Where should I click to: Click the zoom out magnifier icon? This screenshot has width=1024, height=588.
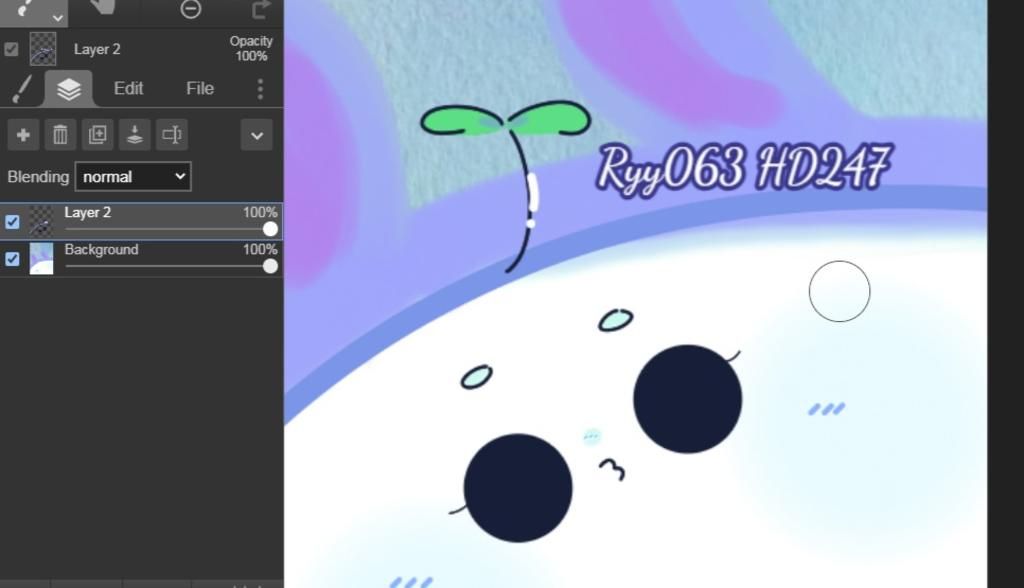[191, 9]
